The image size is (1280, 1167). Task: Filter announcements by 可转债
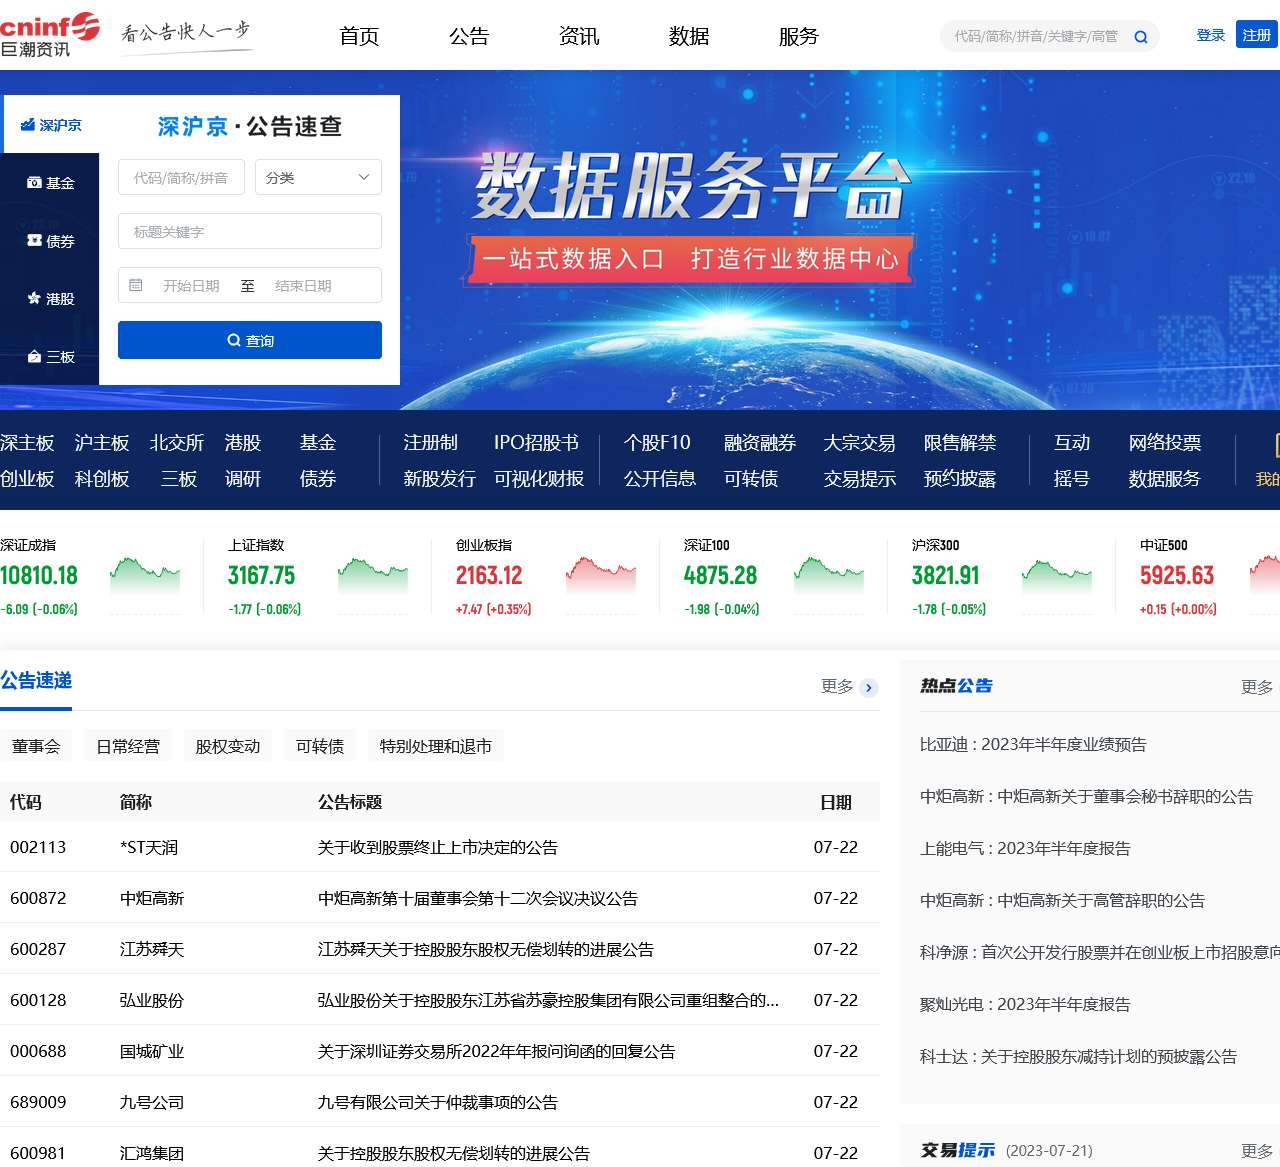click(320, 746)
